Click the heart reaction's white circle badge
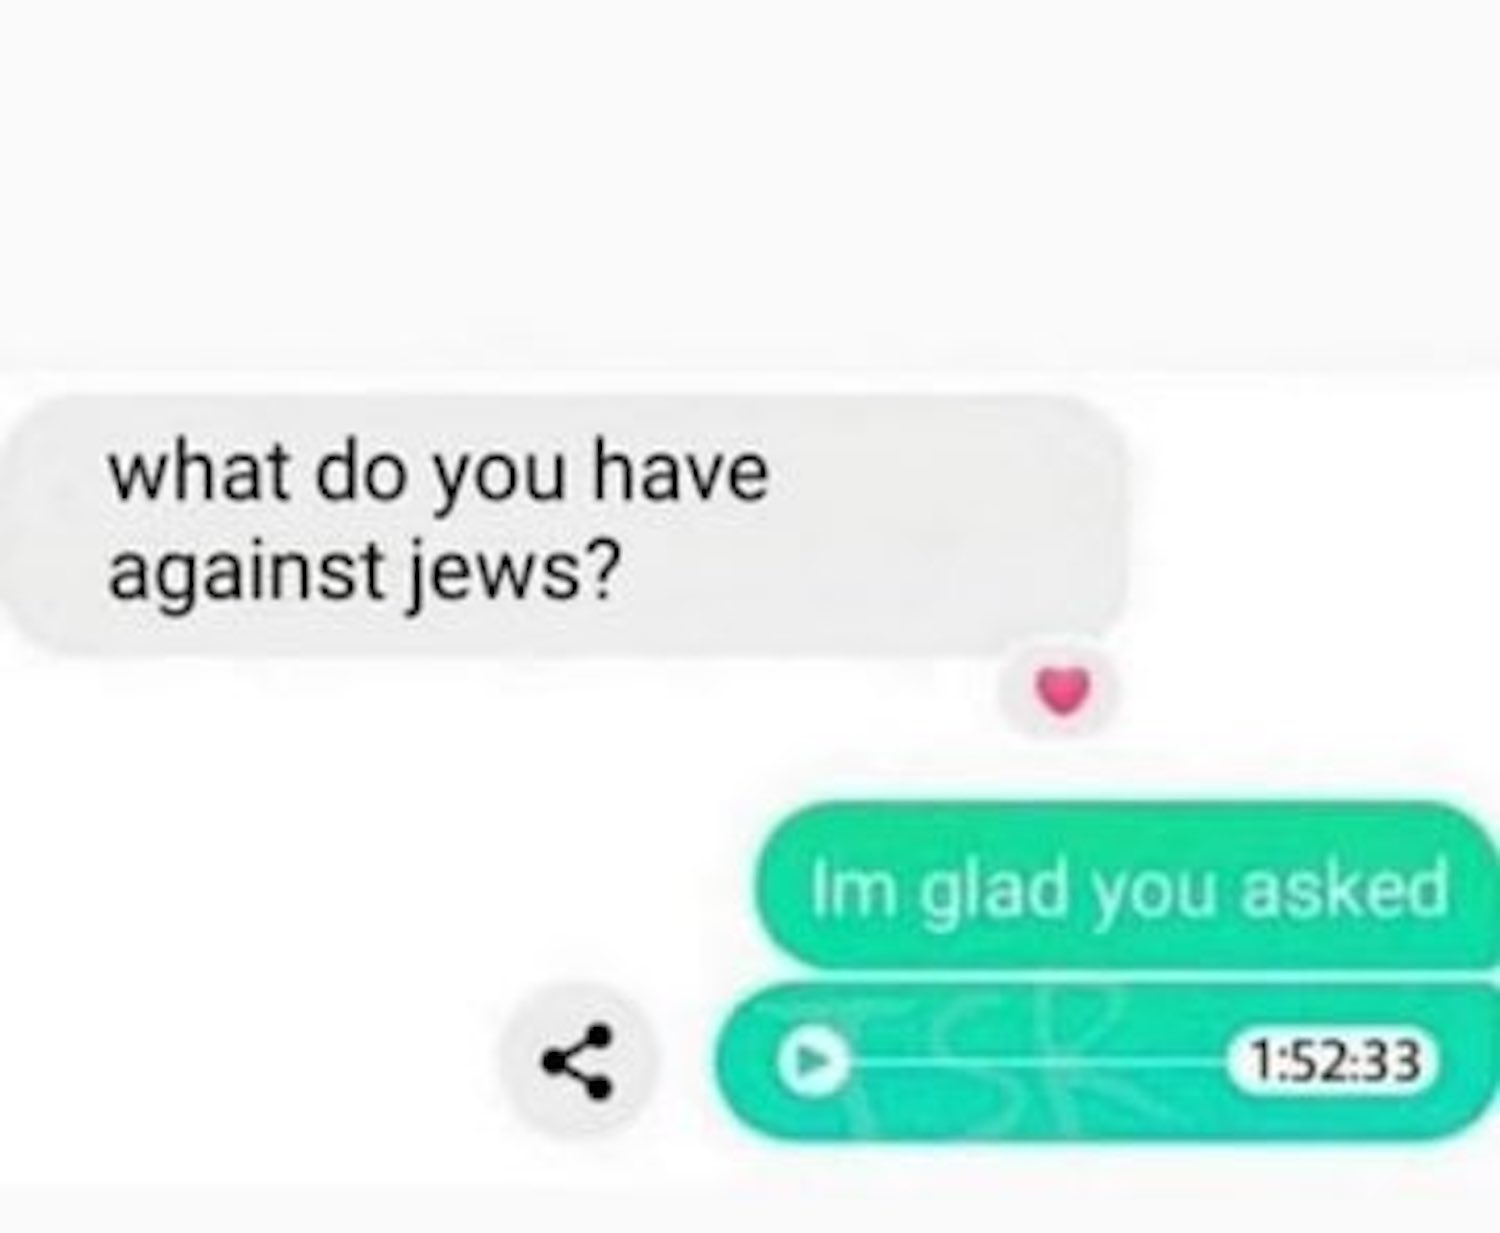 click(1062, 692)
